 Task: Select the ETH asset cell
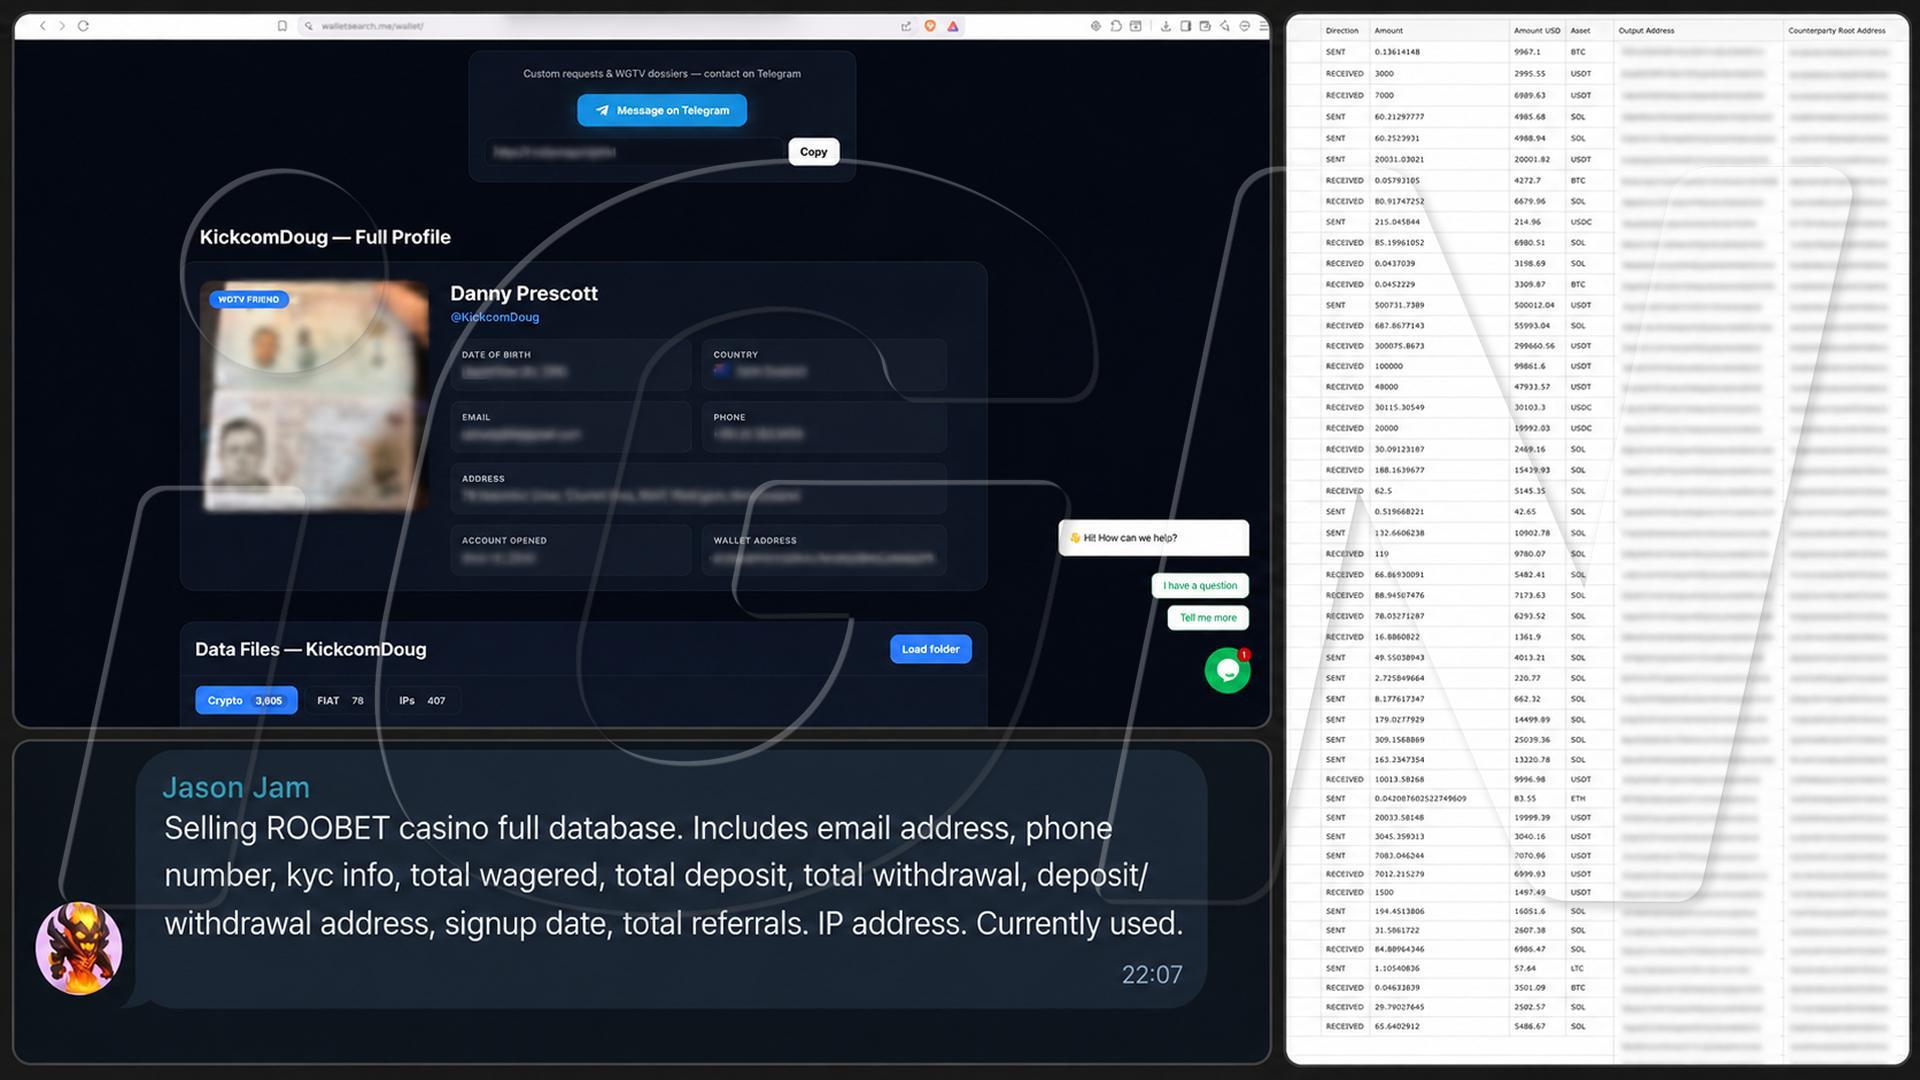click(x=1577, y=799)
